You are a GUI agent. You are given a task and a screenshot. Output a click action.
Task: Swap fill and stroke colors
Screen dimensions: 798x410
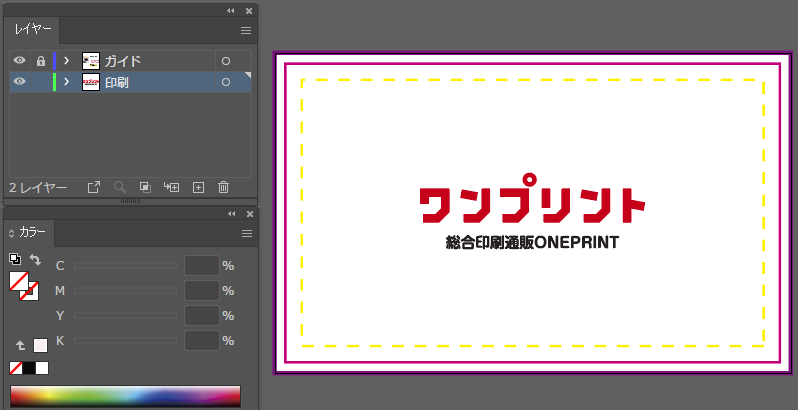(x=36, y=260)
